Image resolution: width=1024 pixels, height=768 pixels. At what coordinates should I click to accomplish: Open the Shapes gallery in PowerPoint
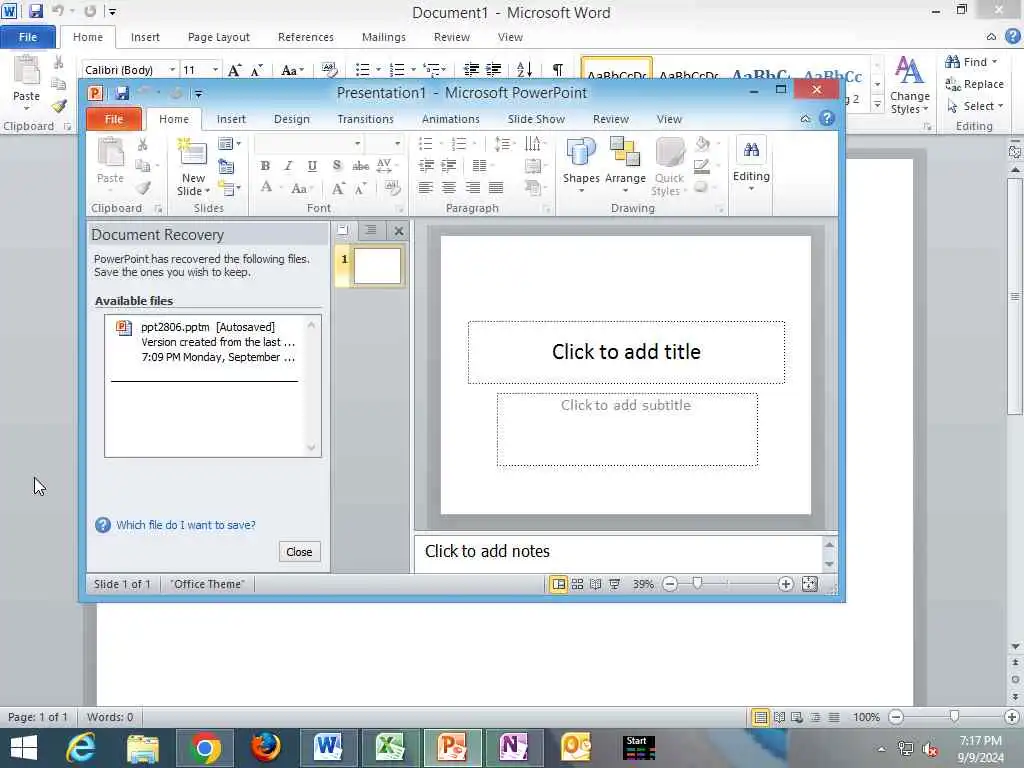point(581,165)
